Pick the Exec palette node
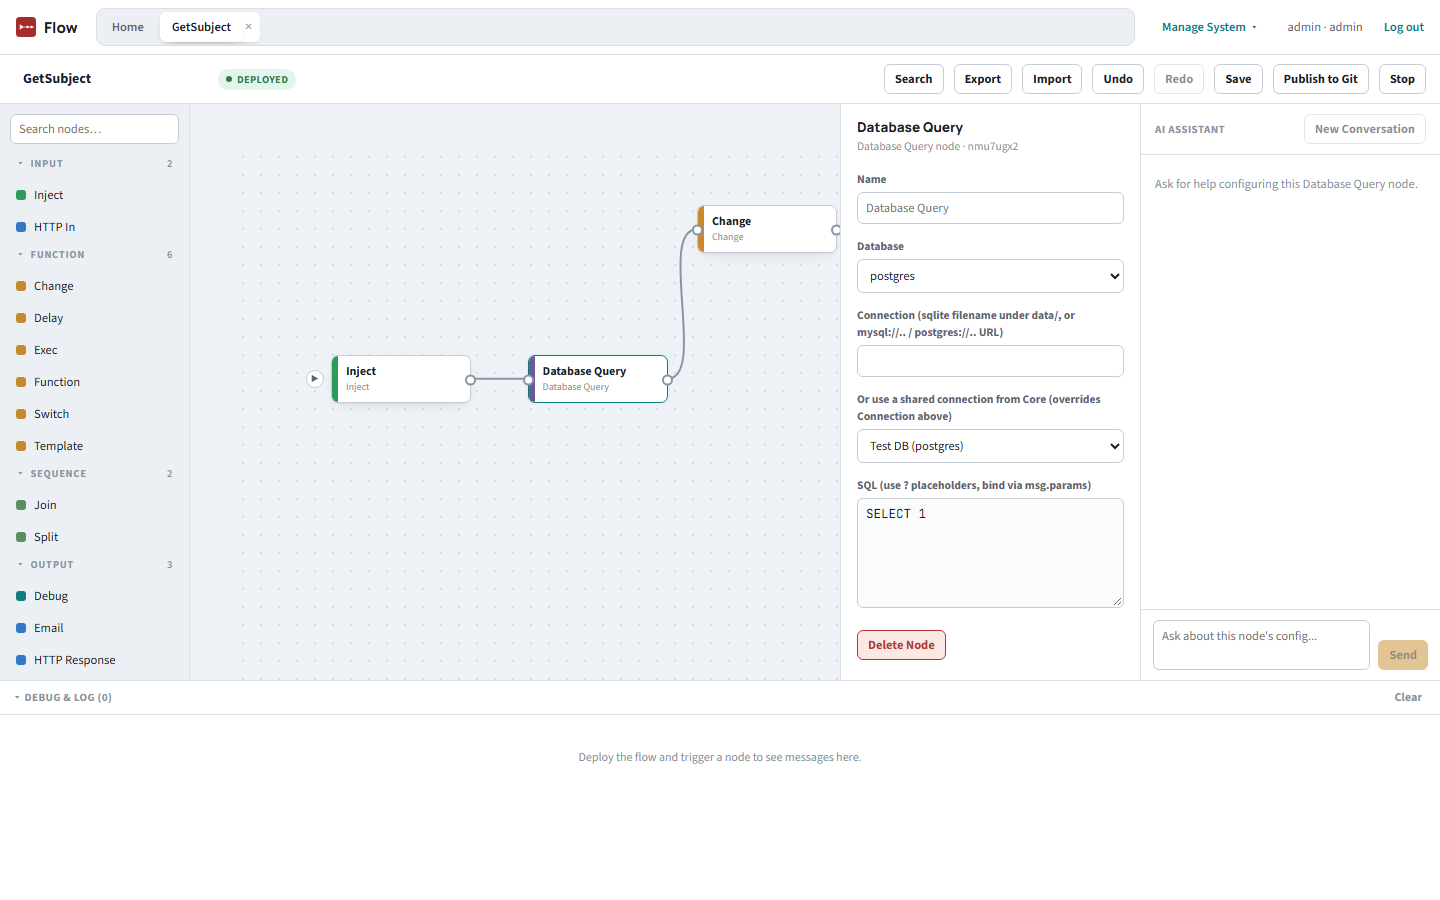 pyautogui.click(x=94, y=350)
